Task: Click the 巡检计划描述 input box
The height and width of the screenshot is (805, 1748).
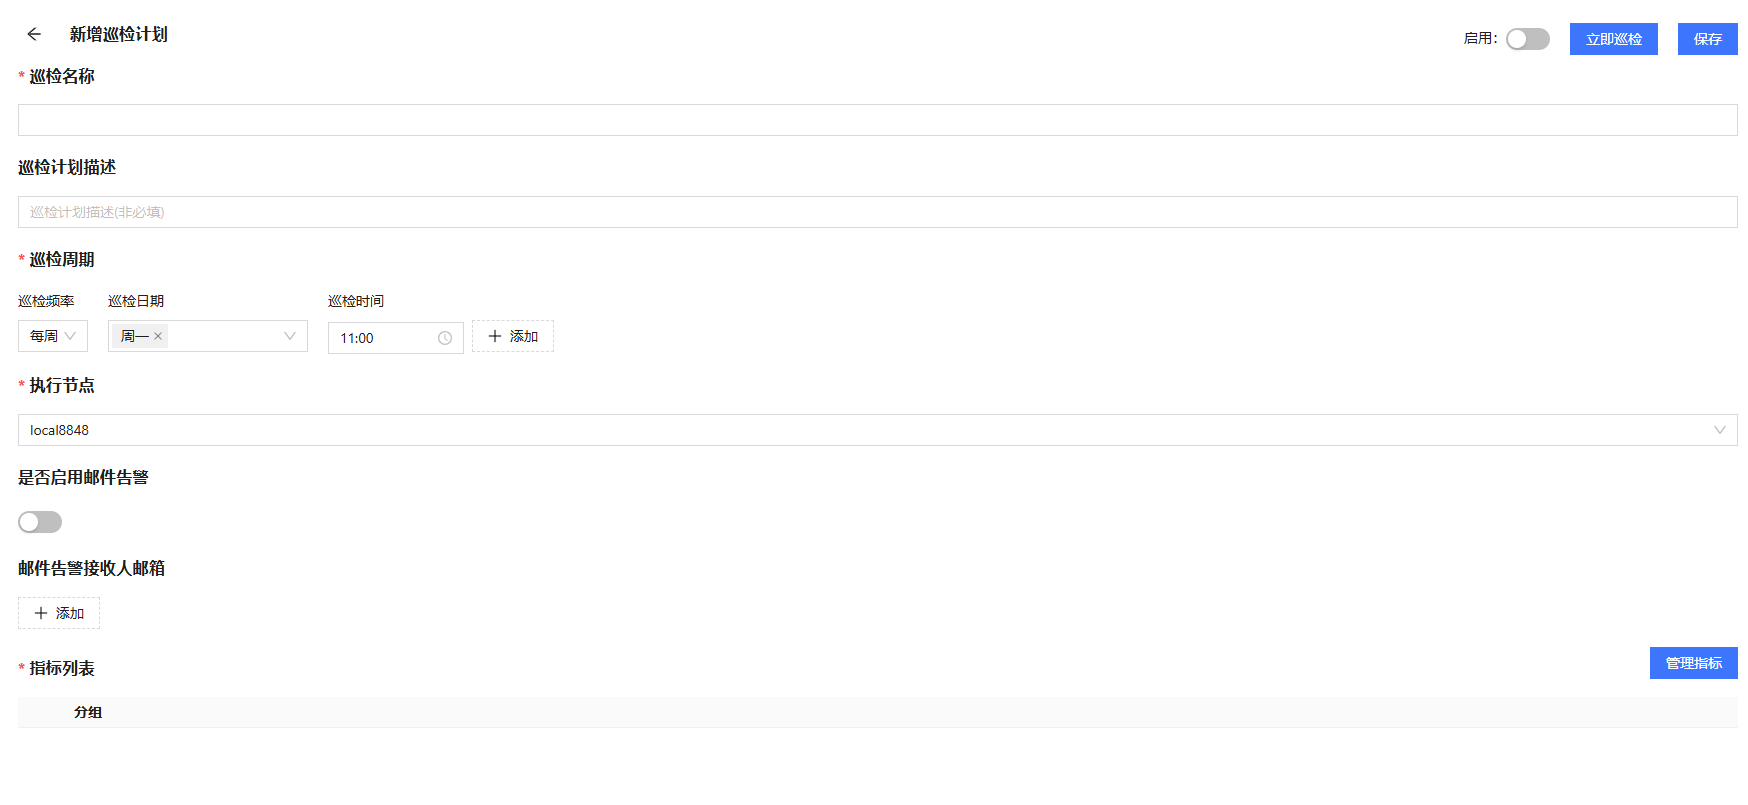Action: pos(877,212)
